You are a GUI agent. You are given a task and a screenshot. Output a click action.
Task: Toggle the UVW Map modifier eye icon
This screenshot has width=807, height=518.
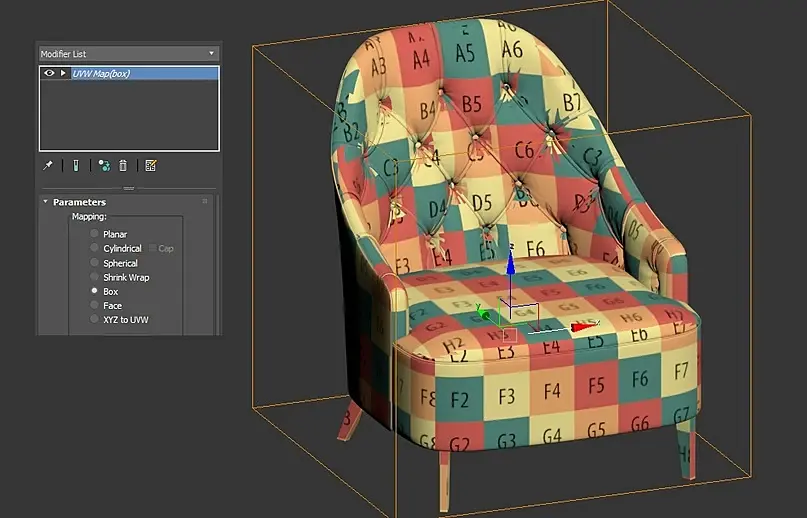coord(49,73)
